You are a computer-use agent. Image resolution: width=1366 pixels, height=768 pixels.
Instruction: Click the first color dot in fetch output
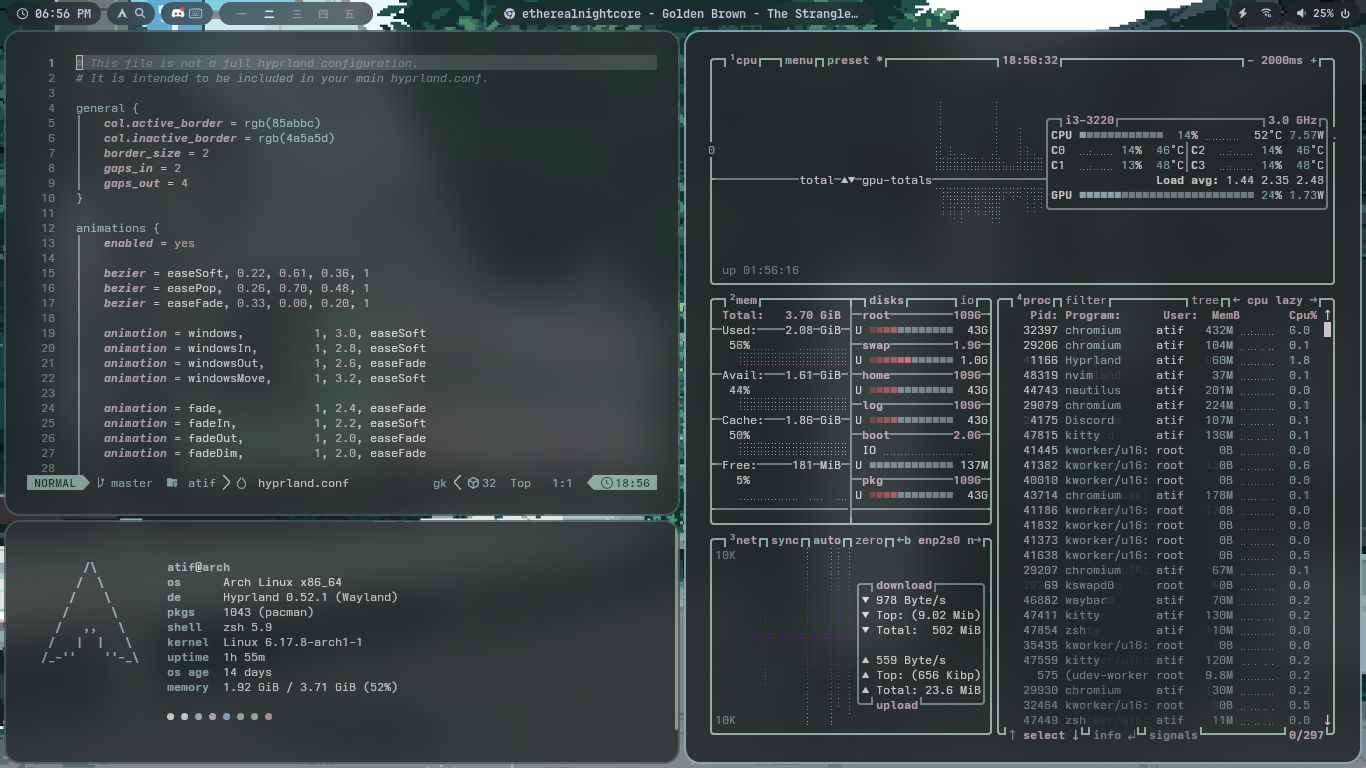171,716
